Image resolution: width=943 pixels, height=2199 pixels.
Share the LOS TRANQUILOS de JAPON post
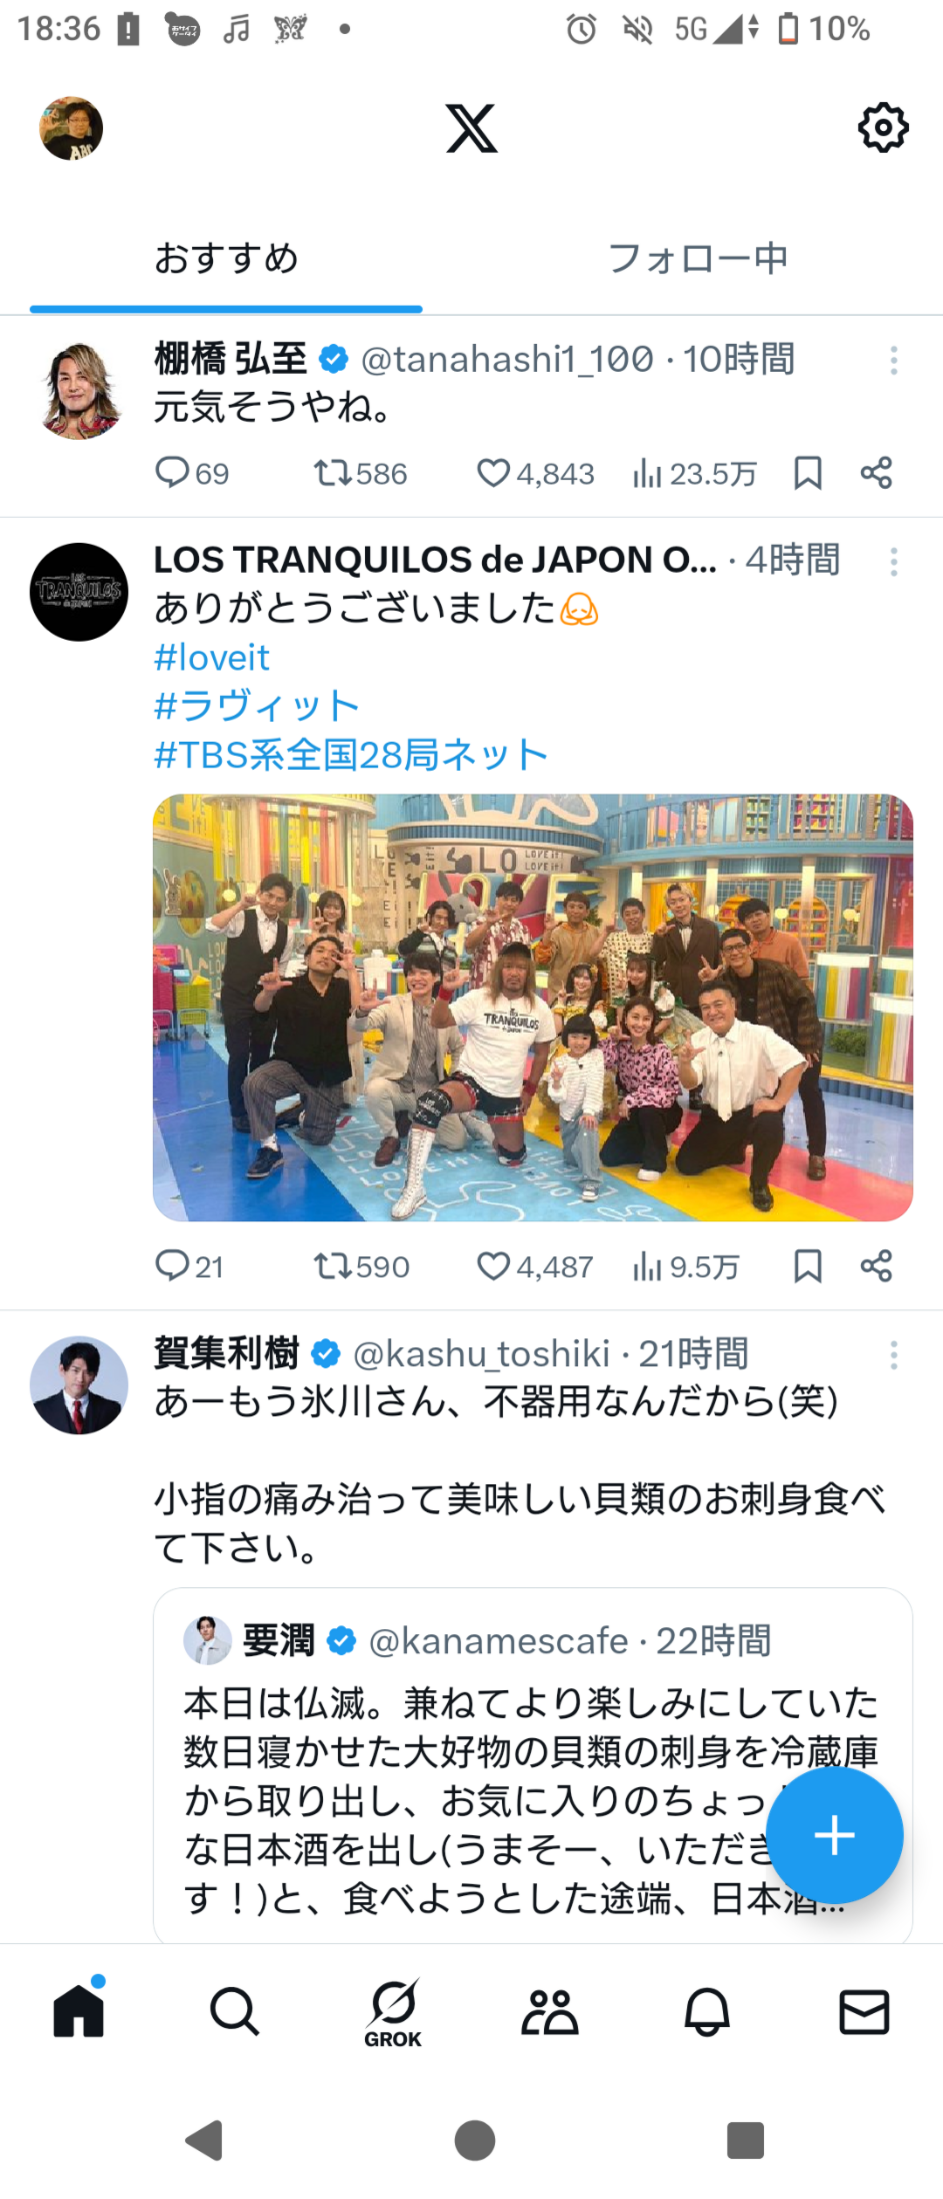pos(876,1266)
